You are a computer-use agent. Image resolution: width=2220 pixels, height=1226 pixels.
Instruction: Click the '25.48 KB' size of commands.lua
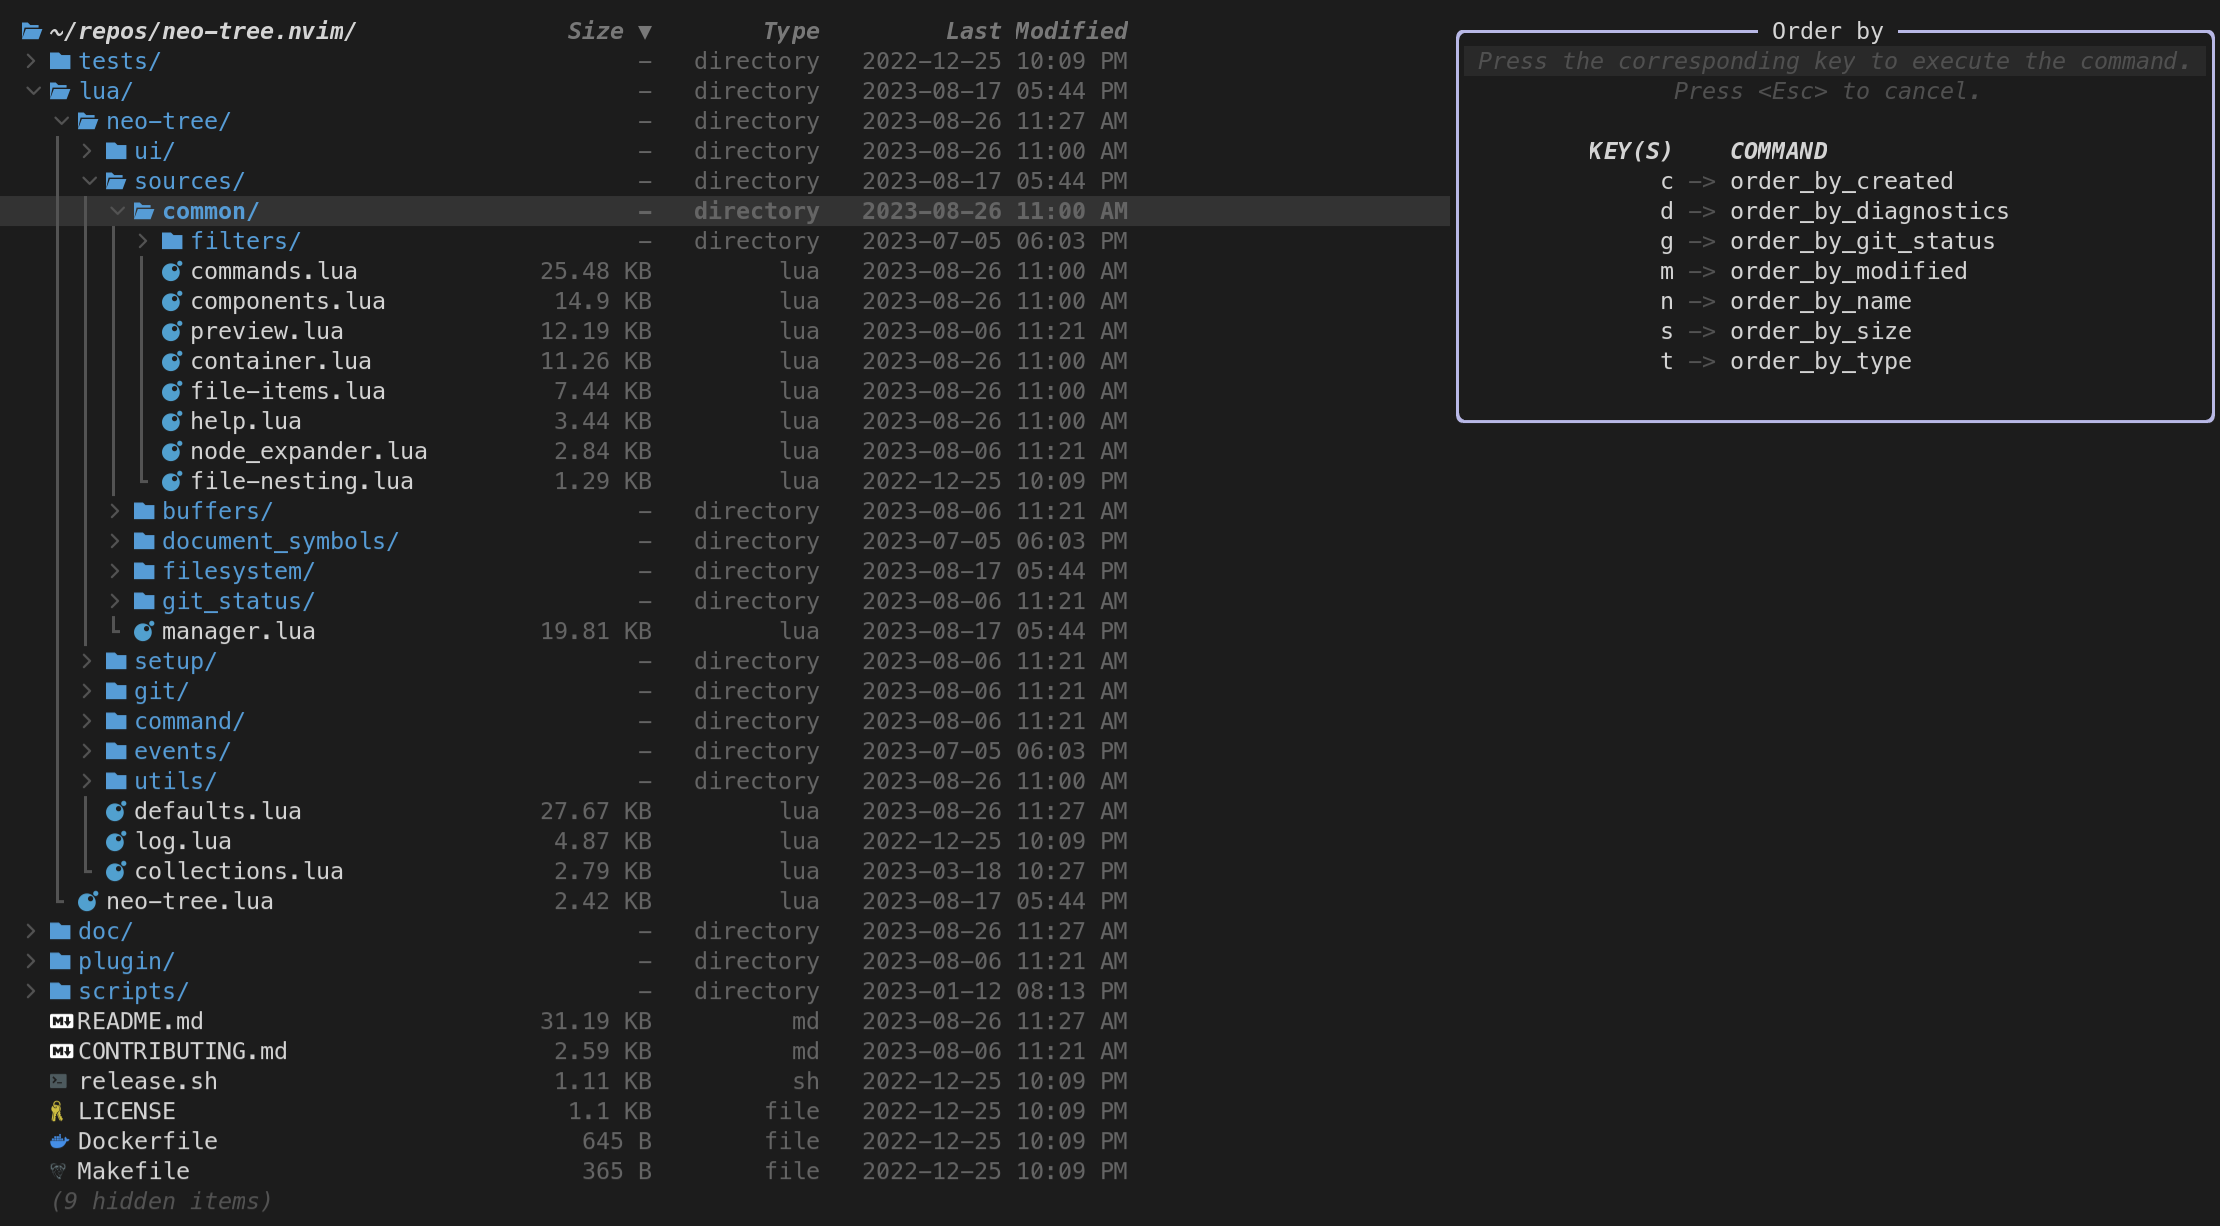click(x=595, y=271)
